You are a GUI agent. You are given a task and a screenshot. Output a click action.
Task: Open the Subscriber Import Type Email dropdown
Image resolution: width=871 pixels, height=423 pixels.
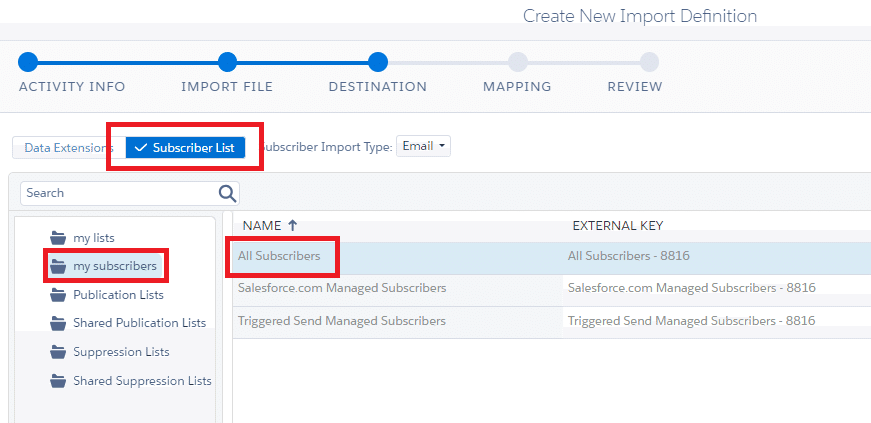(x=423, y=146)
